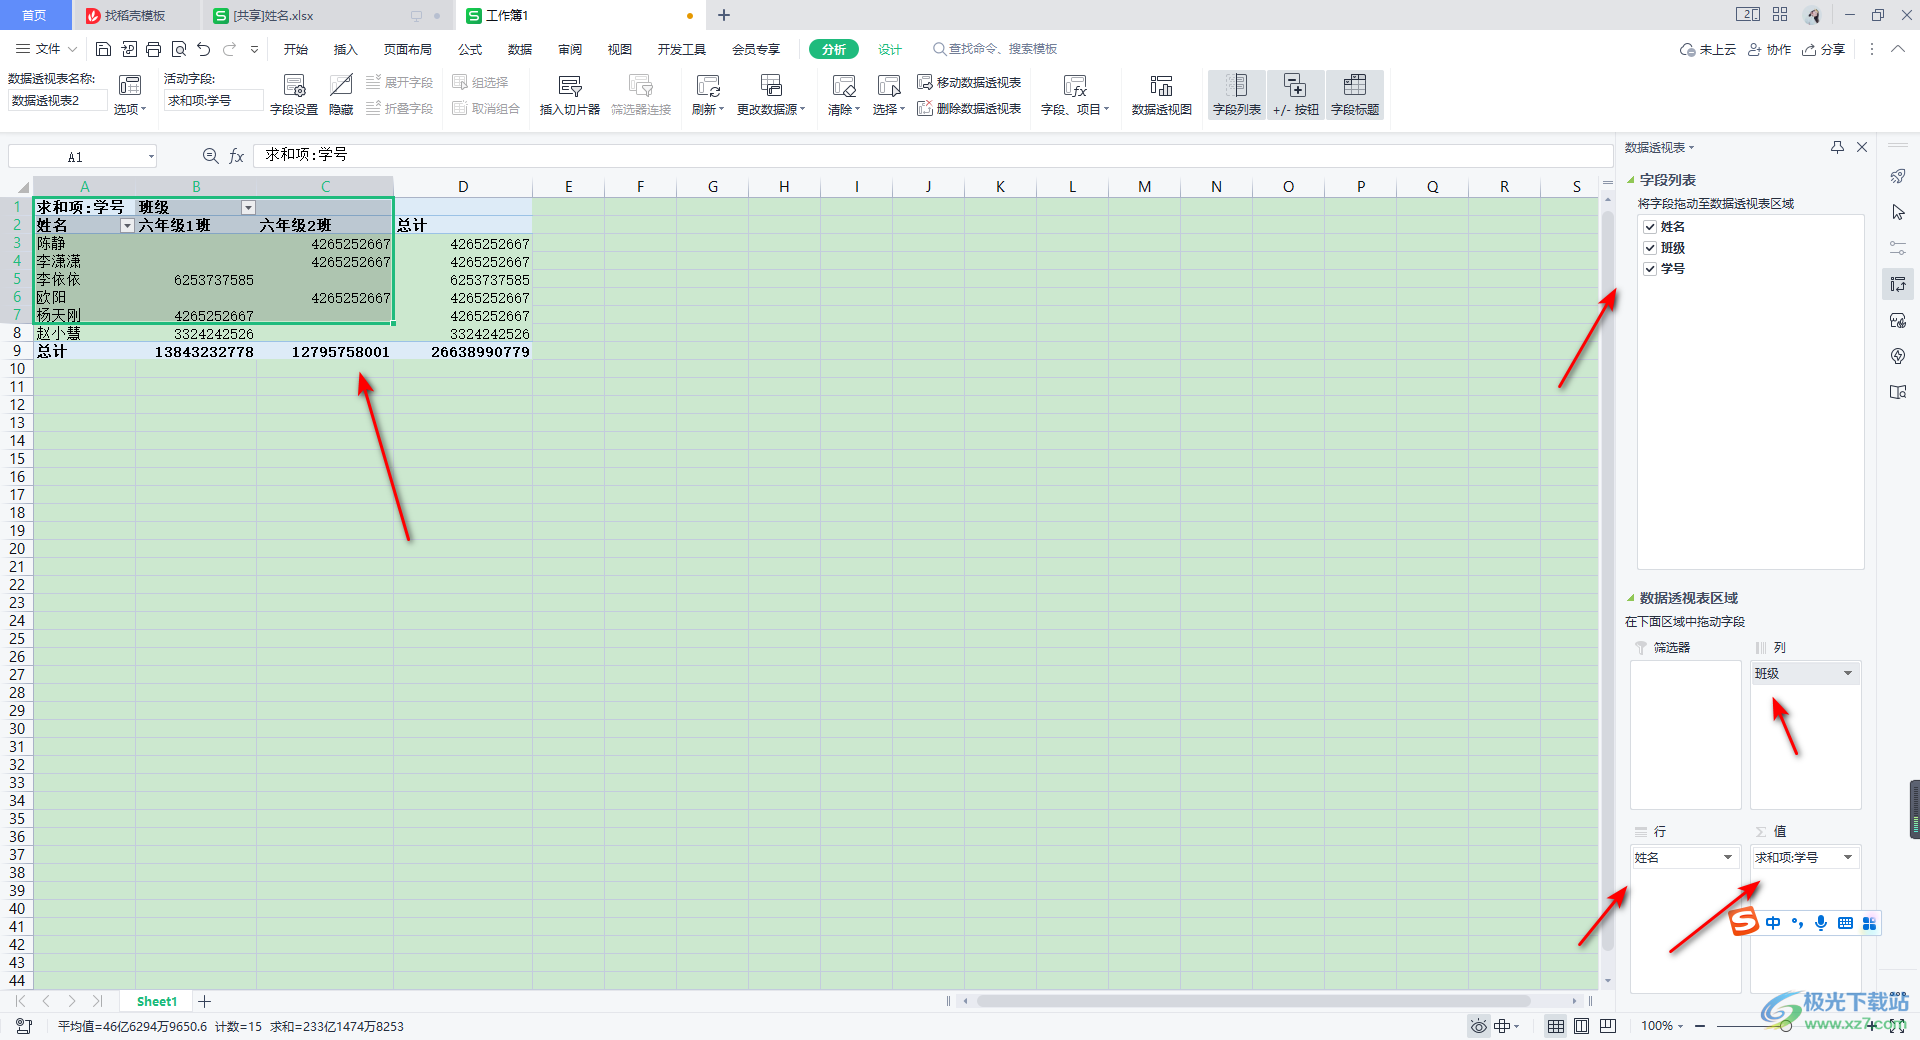Switch to normal grid view icon

(x=1556, y=1026)
